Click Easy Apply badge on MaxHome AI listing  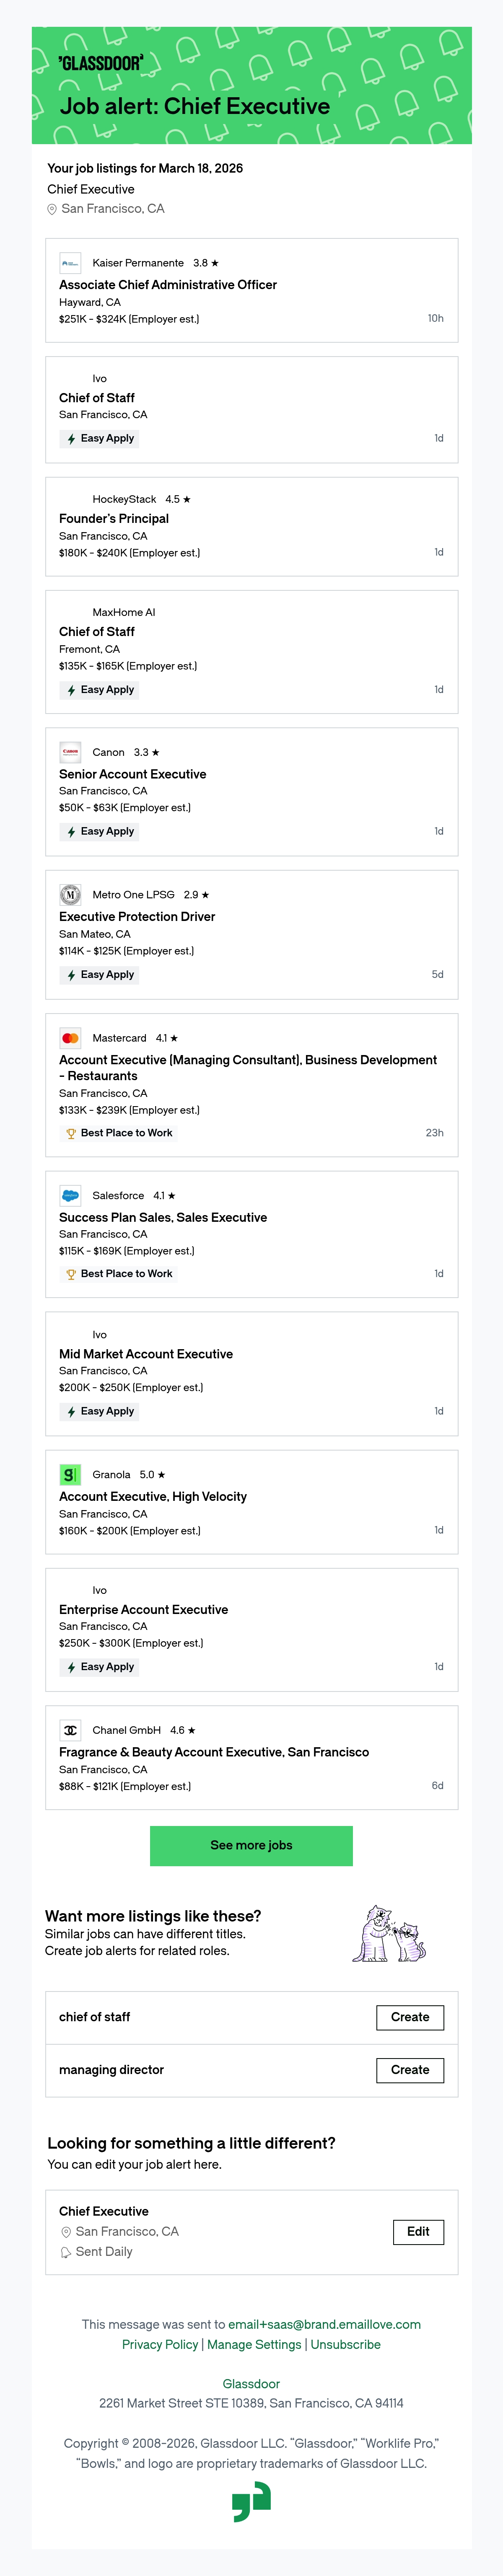click(x=100, y=690)
